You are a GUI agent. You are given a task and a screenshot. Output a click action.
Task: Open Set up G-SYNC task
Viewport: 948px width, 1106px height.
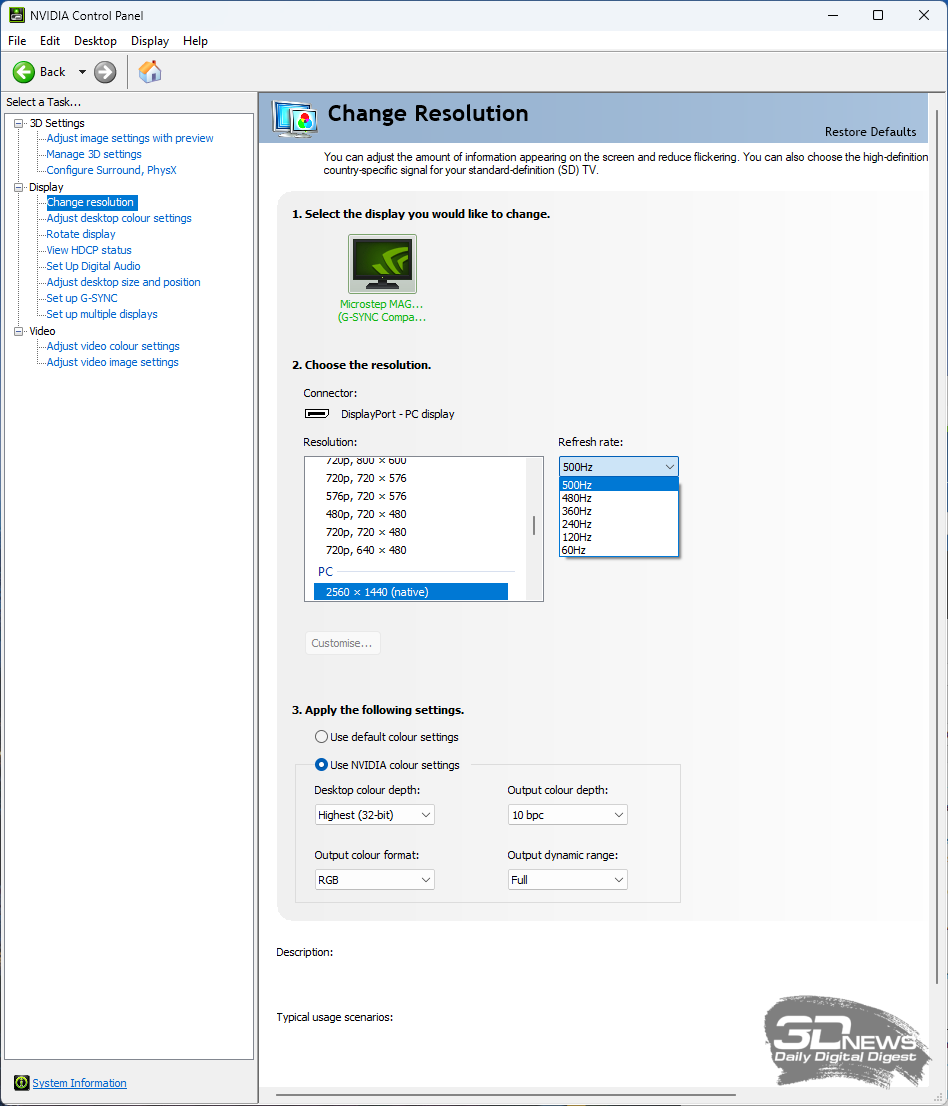tap(82, 298)
